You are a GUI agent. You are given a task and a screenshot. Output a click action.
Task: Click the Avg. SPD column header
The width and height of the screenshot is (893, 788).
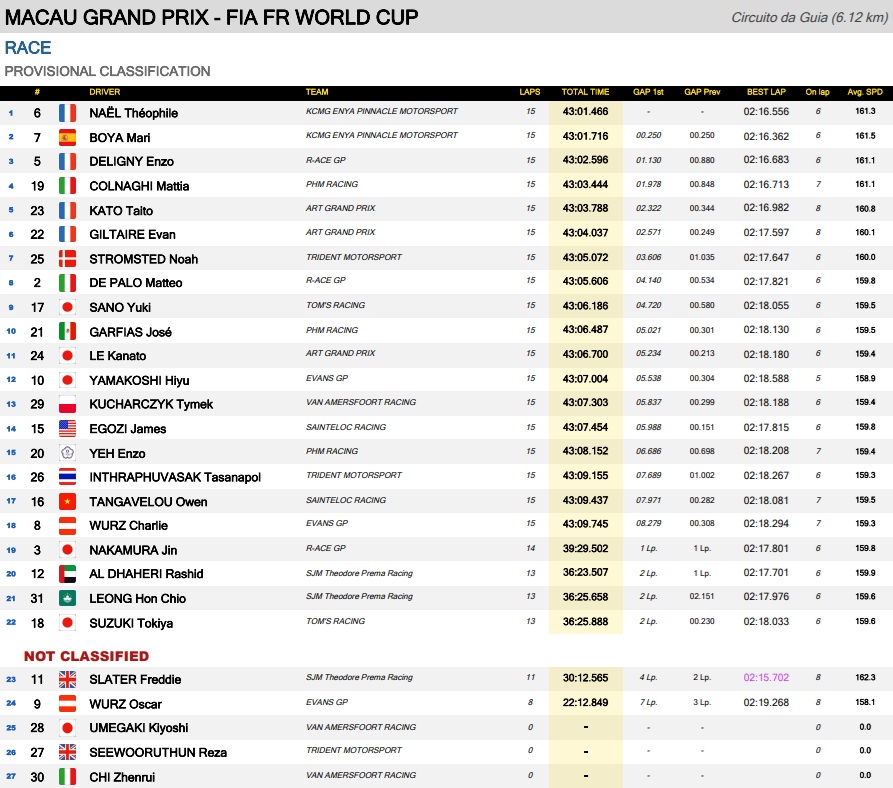(865, 92)
